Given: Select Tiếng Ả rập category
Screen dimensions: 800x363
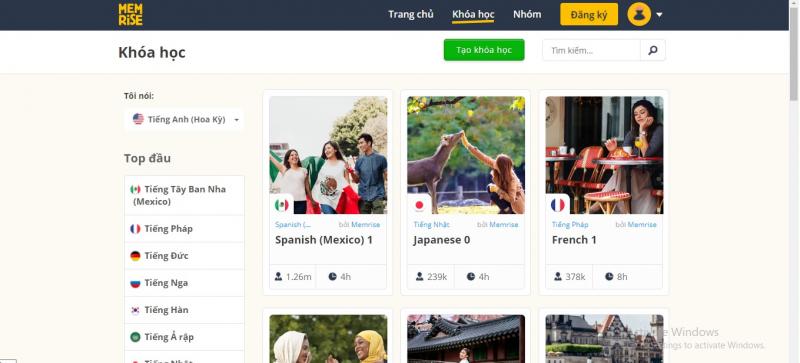Looking at the screenshot, I should pos(185,337).
